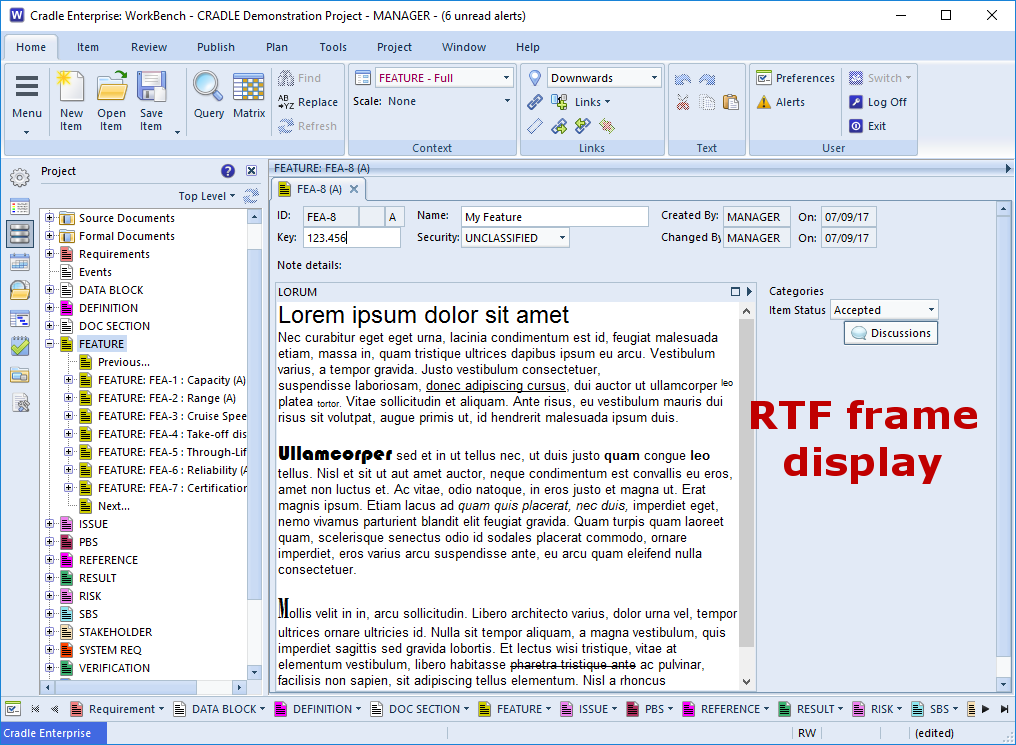Click the redo arrow icon

click(707, 79)
